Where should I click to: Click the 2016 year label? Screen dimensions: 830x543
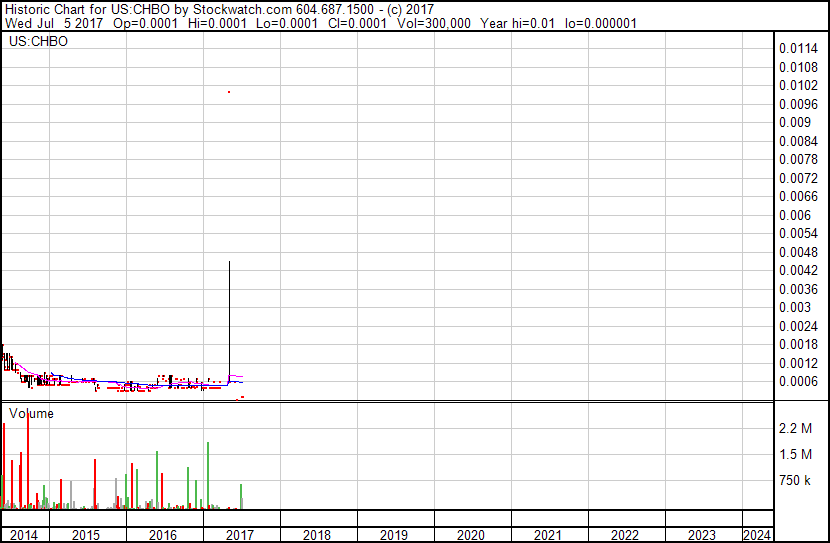click(163, 535)
